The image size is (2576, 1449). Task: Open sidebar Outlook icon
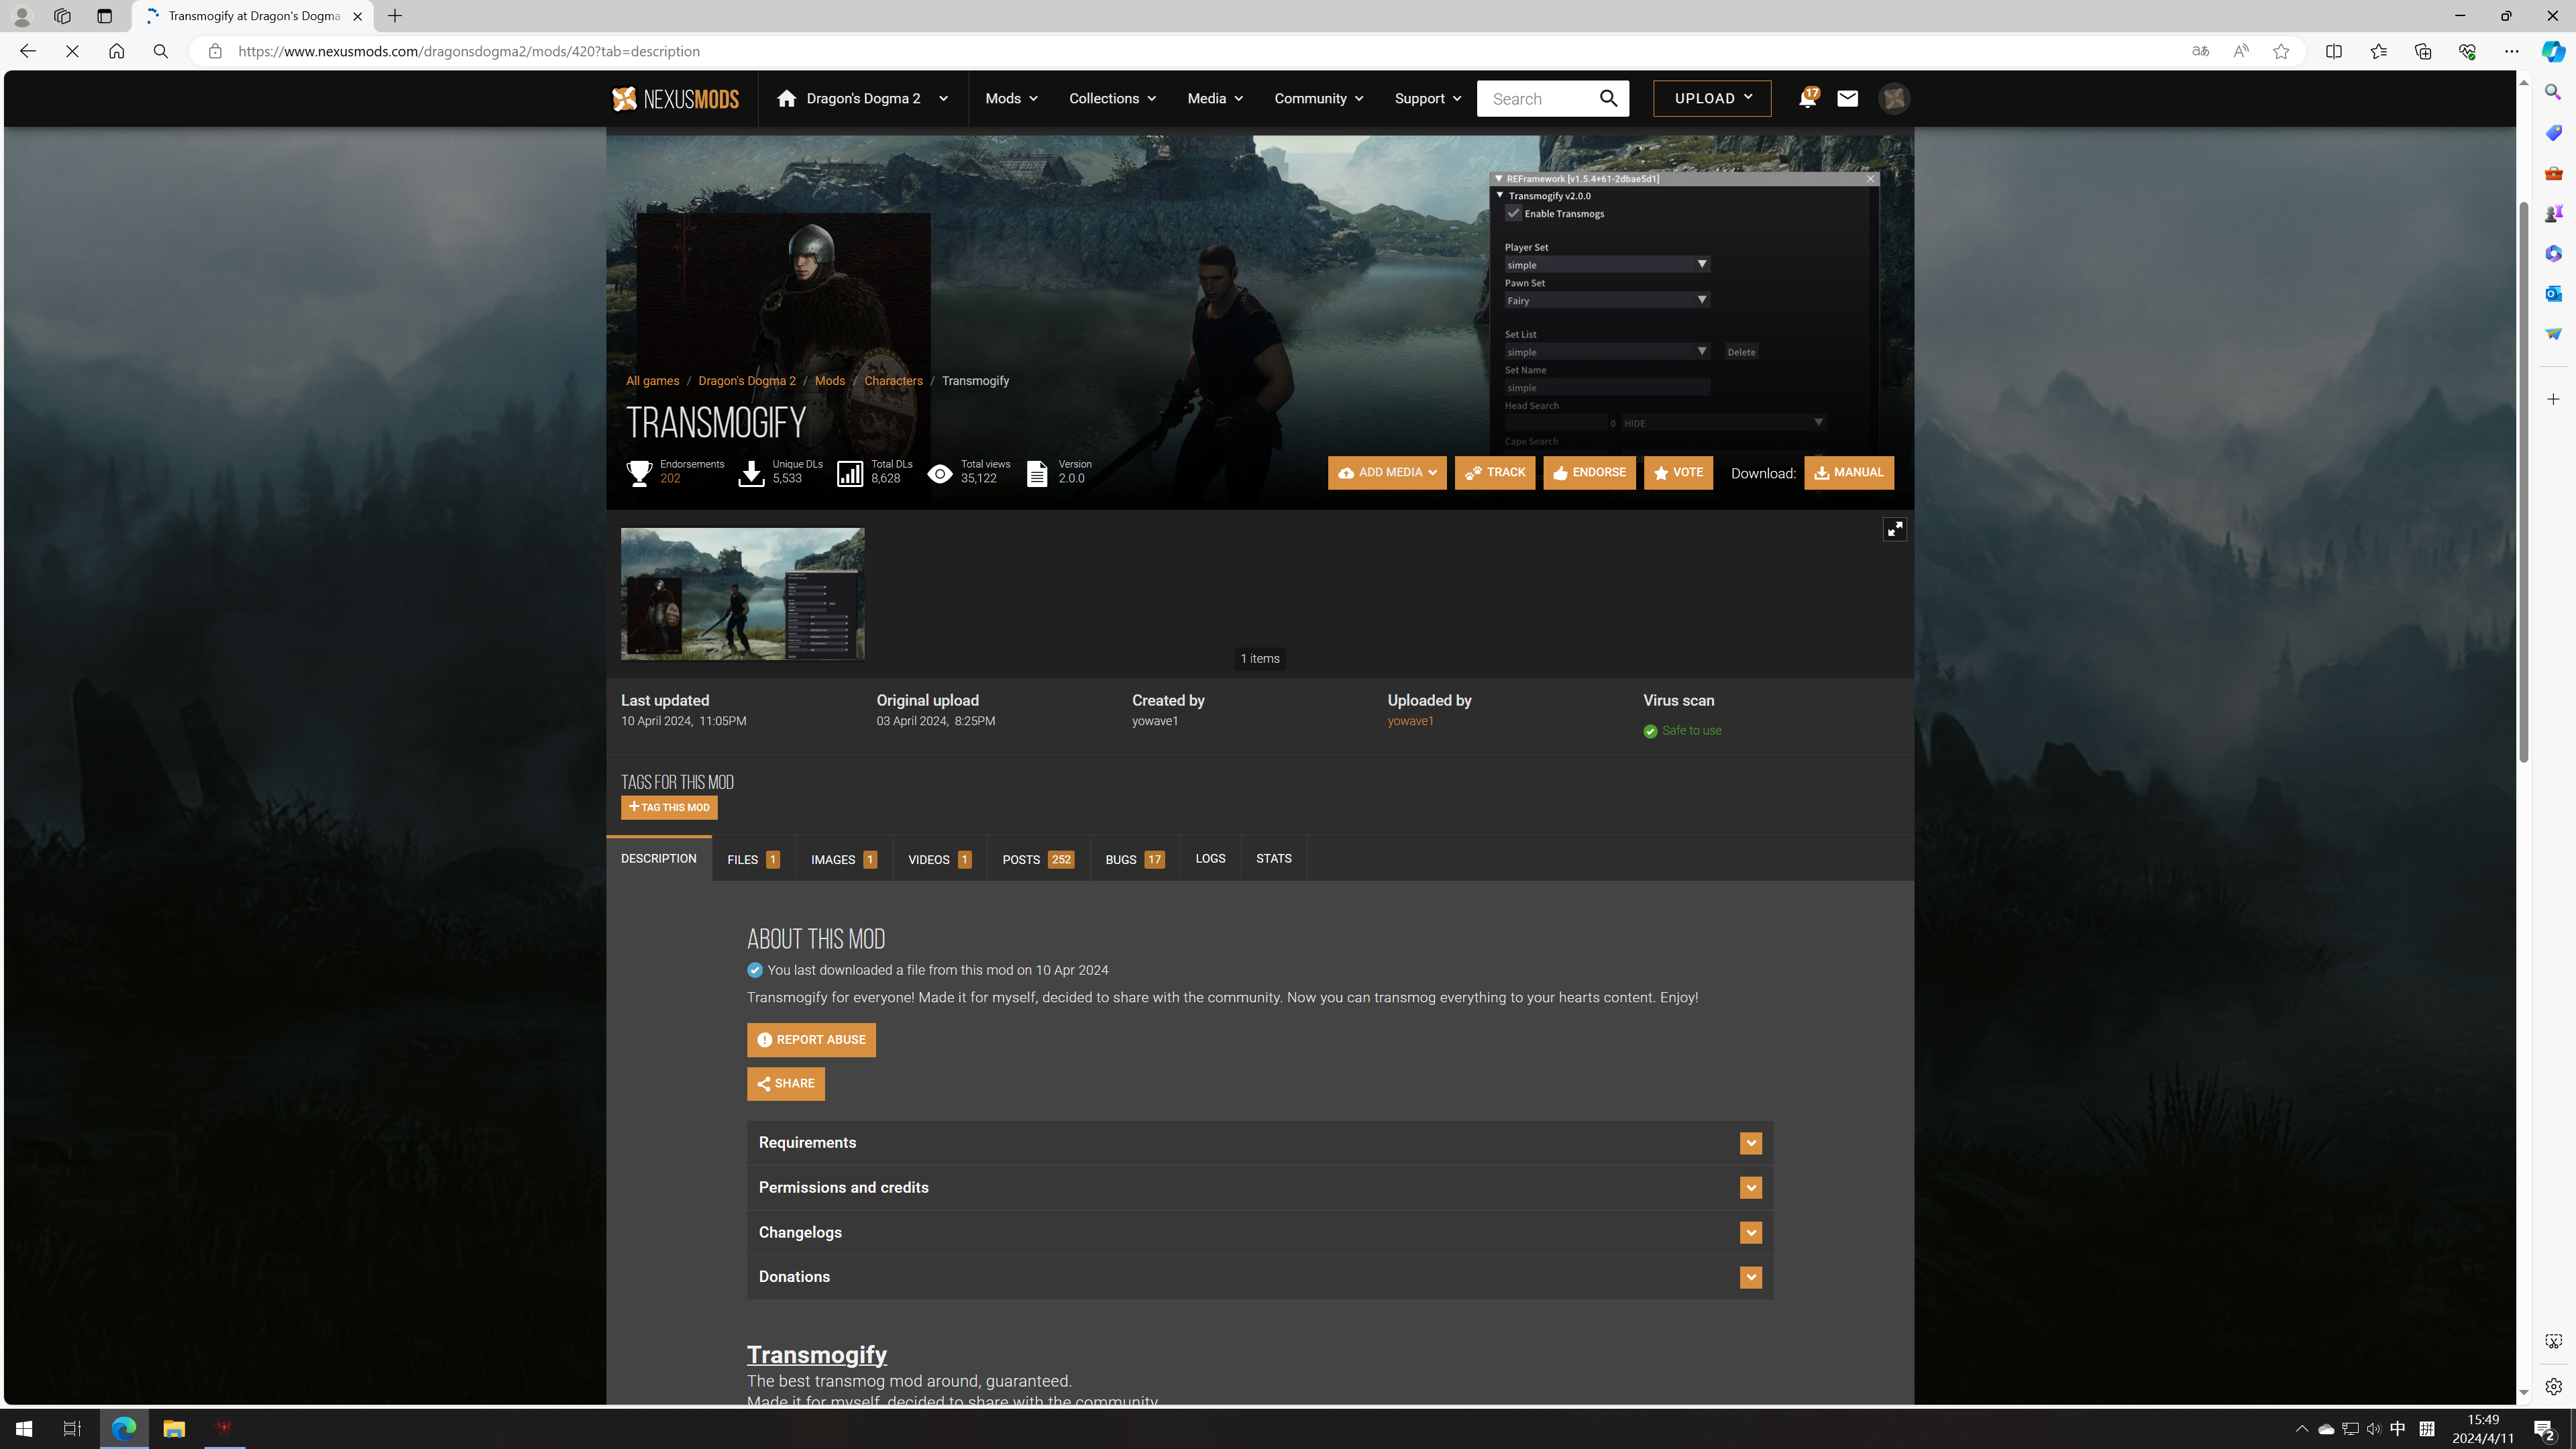2553,293
